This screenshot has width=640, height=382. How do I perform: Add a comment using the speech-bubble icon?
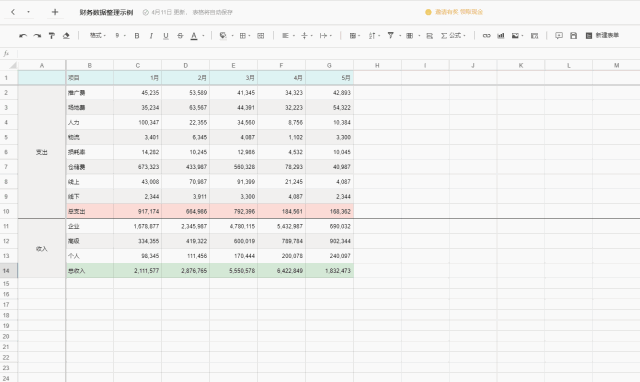(x=559, y=36)
